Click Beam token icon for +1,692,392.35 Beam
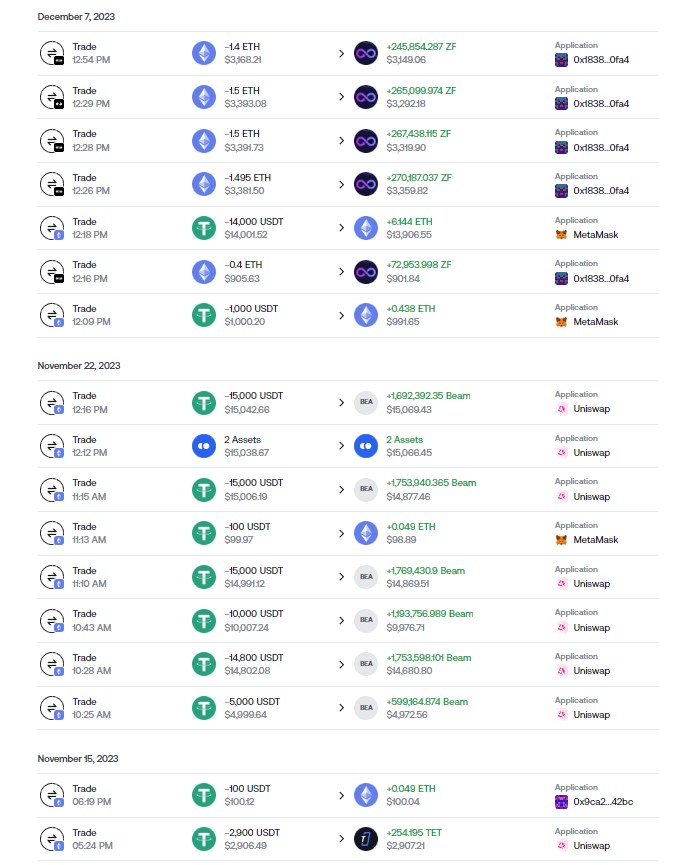 point(366,403)
